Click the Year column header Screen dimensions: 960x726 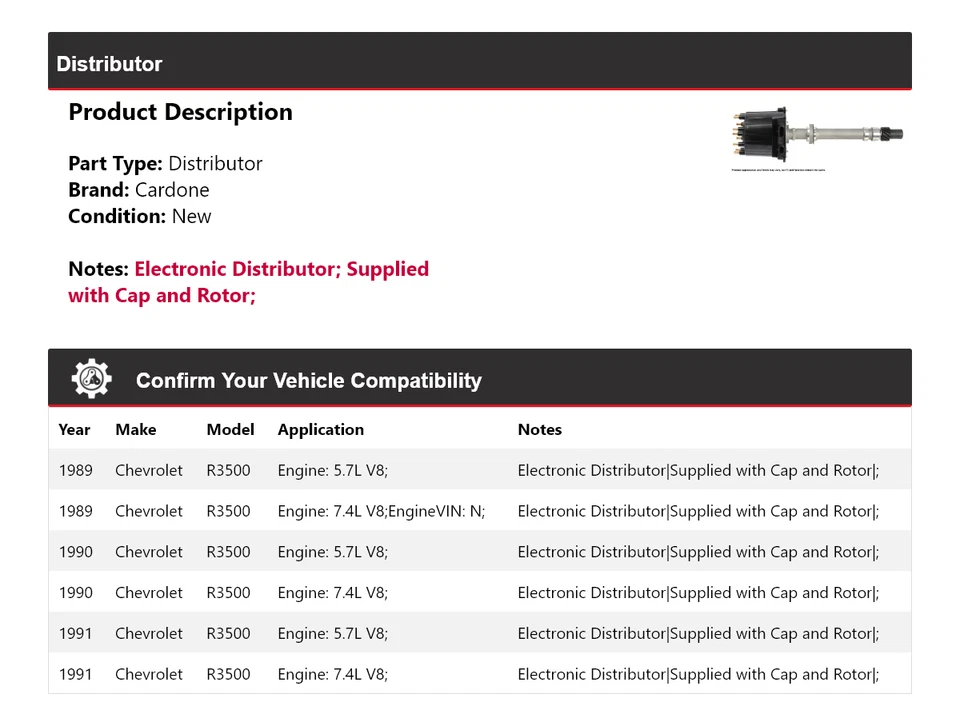(74, 430)
